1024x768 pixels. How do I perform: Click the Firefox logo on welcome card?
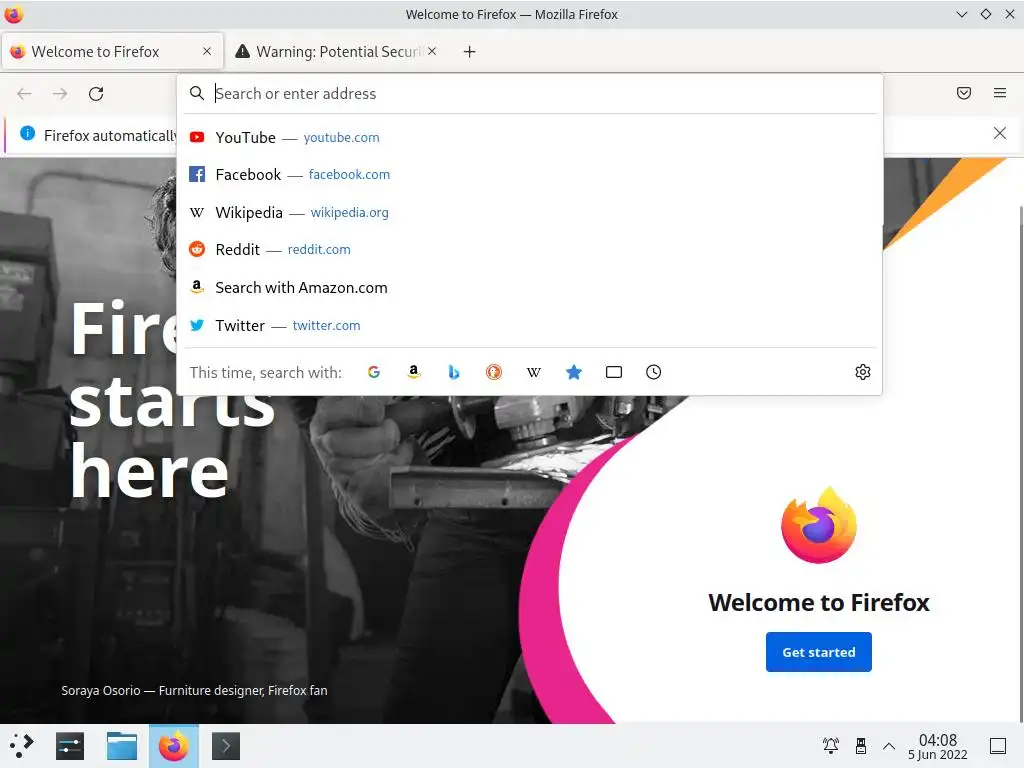(x=819, y=525)
